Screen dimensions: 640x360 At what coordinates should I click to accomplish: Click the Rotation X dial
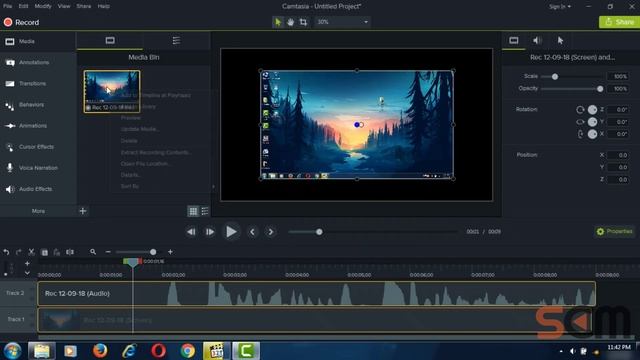click(592, 134)
